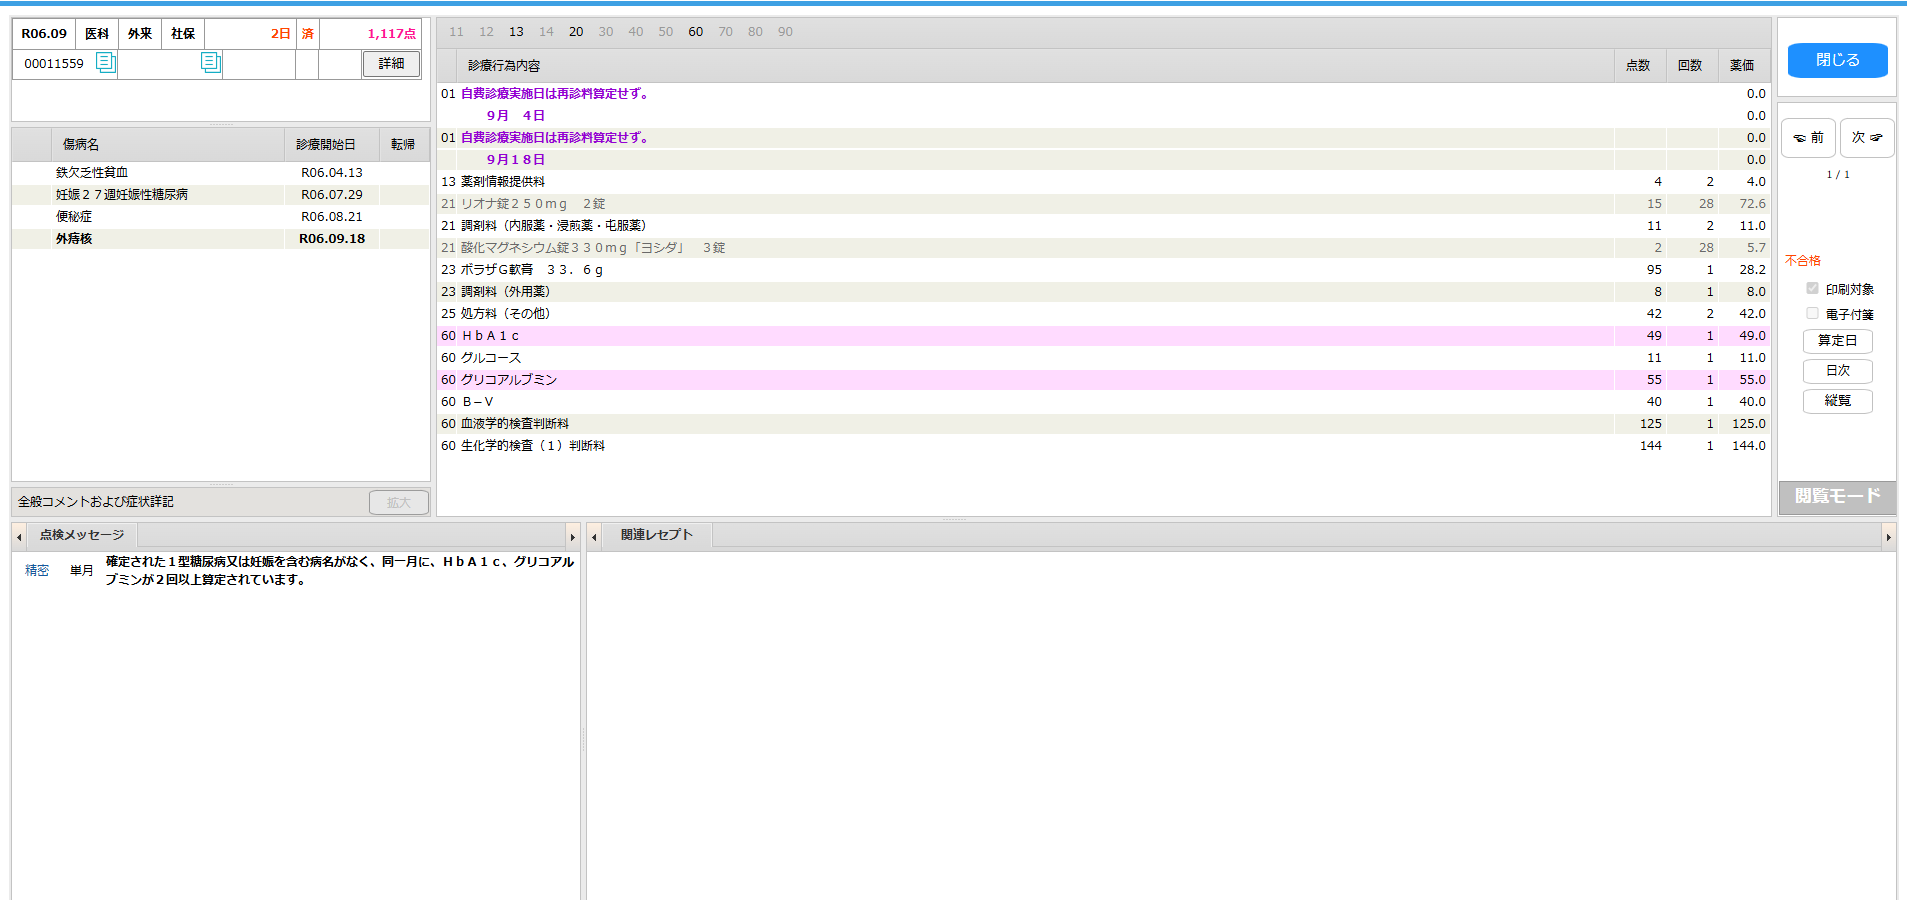1907x900 pixels.
Task: Click the 転帰 column header
Action: pos(404,145)
